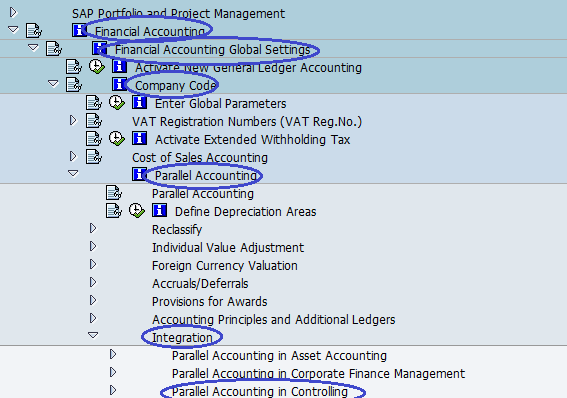Open documentation icon for Activate Extended Withholding Tax
The width and height of the screenshot is (567, 398).
[94, 138]
